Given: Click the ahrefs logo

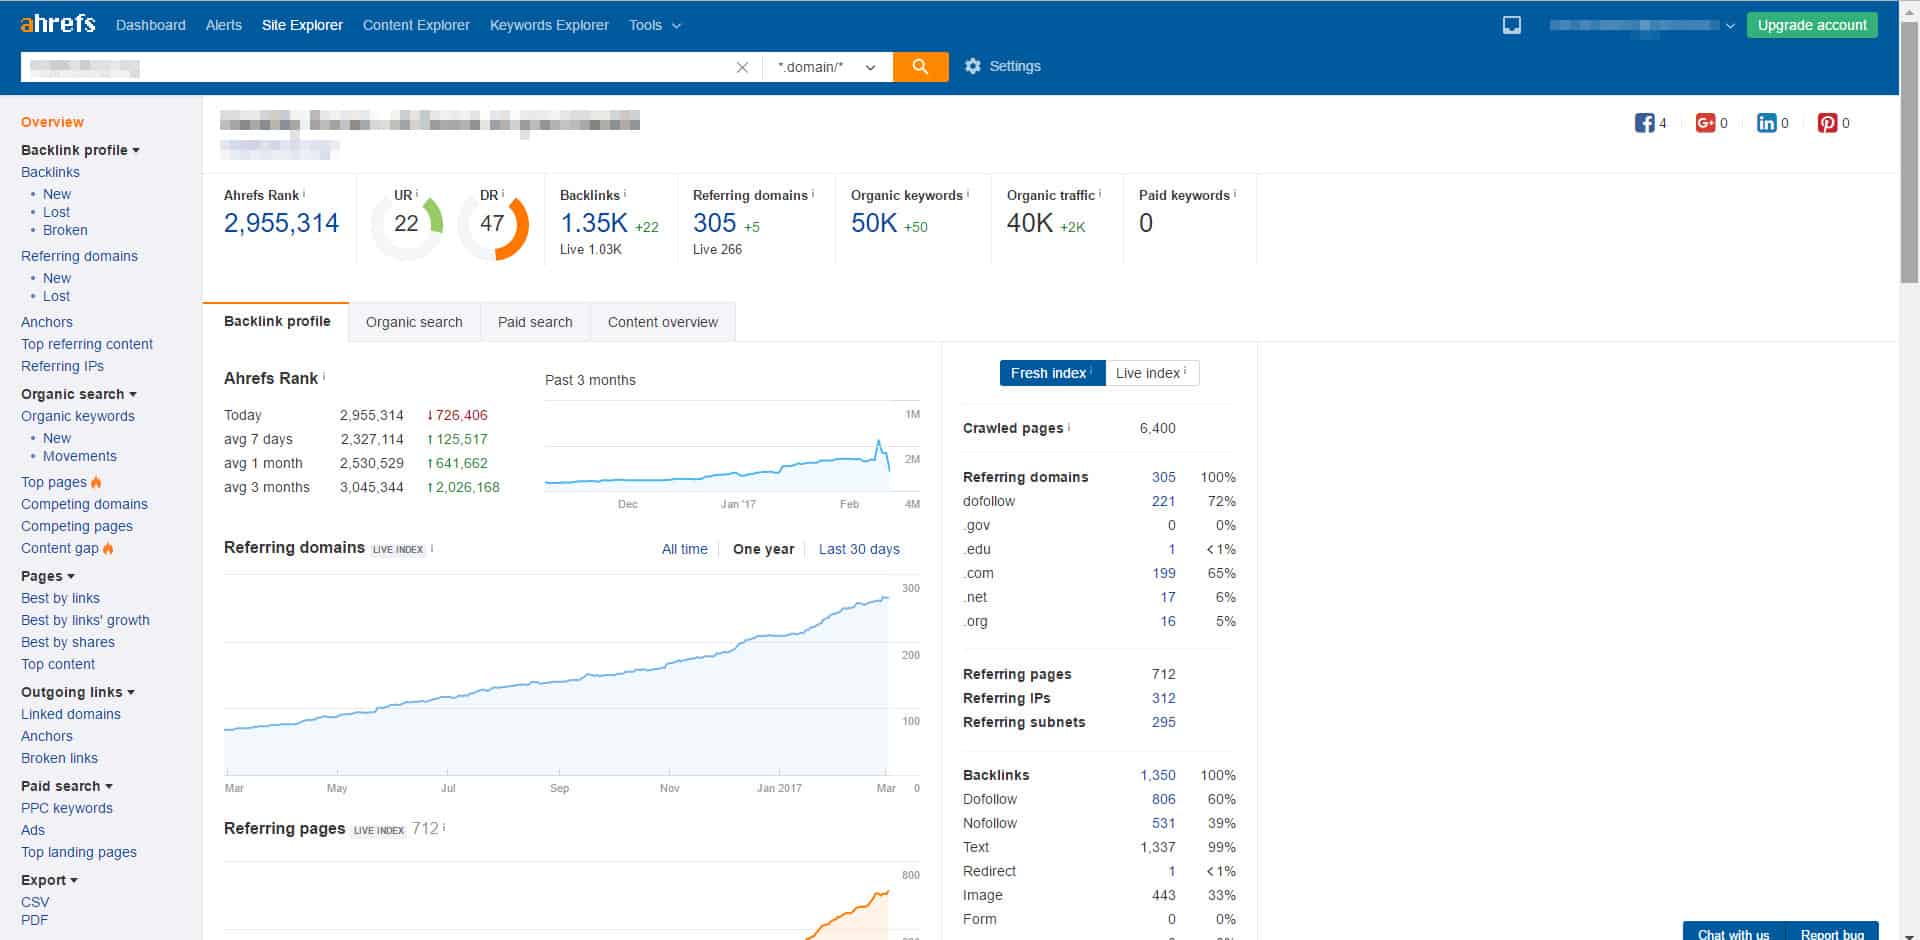Looking at the screenshot, I should coord(58,22).
